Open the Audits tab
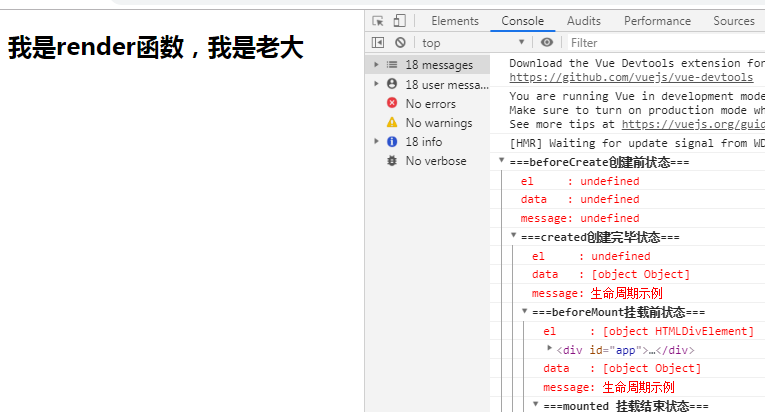Image resolution: width=765 pixels, height=412 pixels. pyautogui.click(x=584, y=21)
